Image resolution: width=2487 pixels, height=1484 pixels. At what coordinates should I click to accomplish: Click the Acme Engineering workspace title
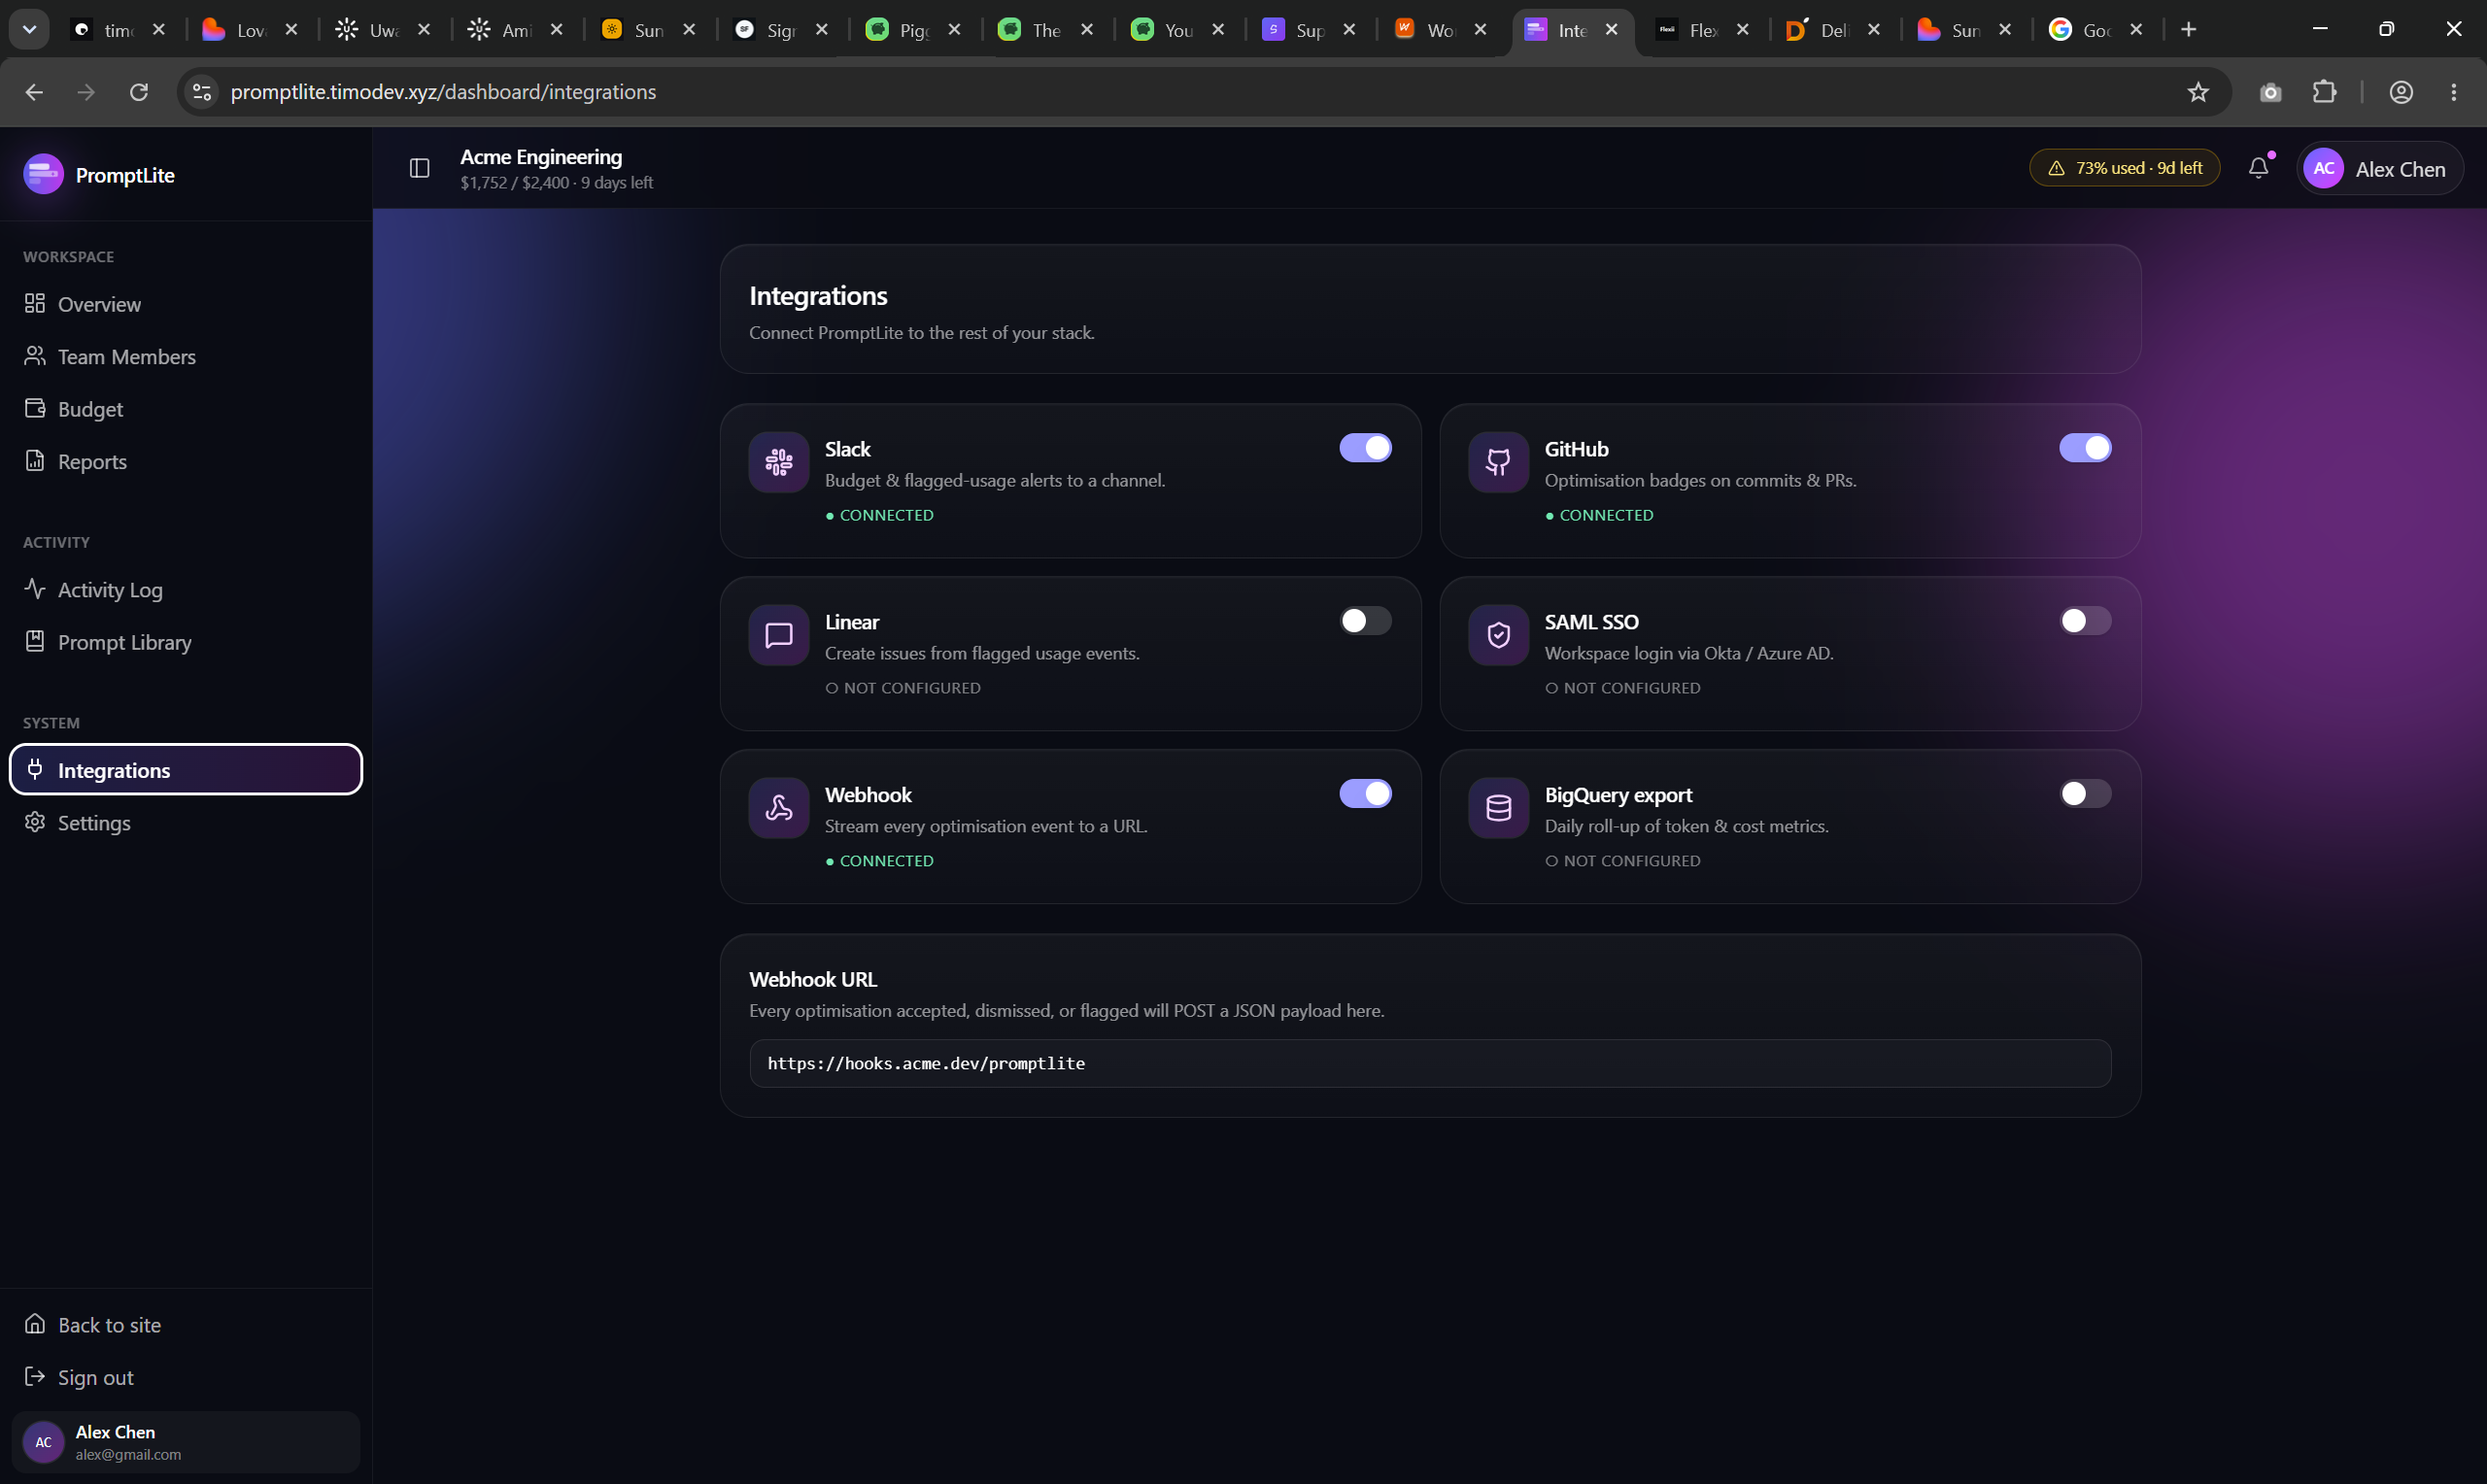(x=541, y=157)
